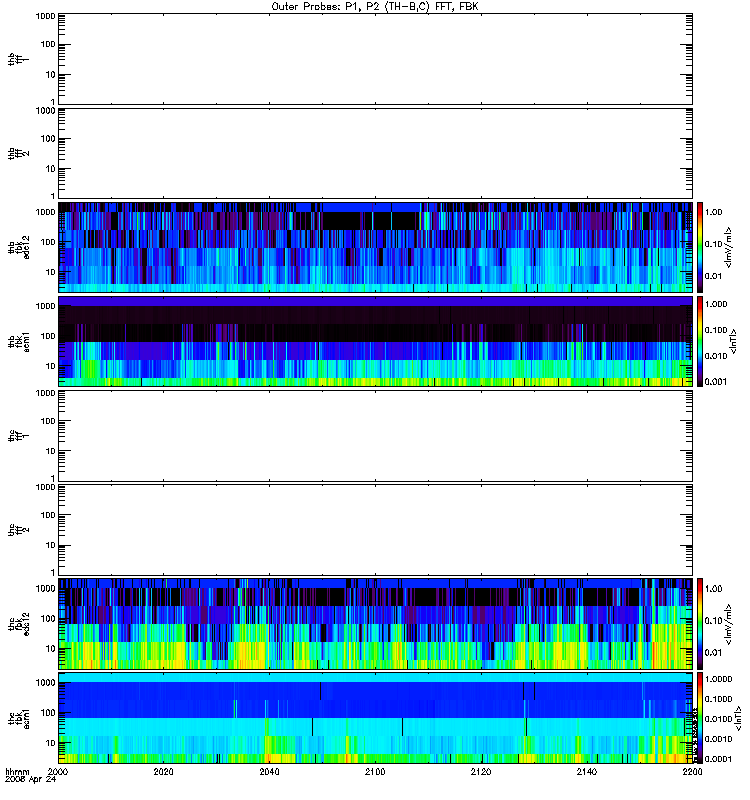Click the 'thb fbk scm1' y-axis title
The height and width of the screenshot is (800, 750).
(x=19, y=341)
